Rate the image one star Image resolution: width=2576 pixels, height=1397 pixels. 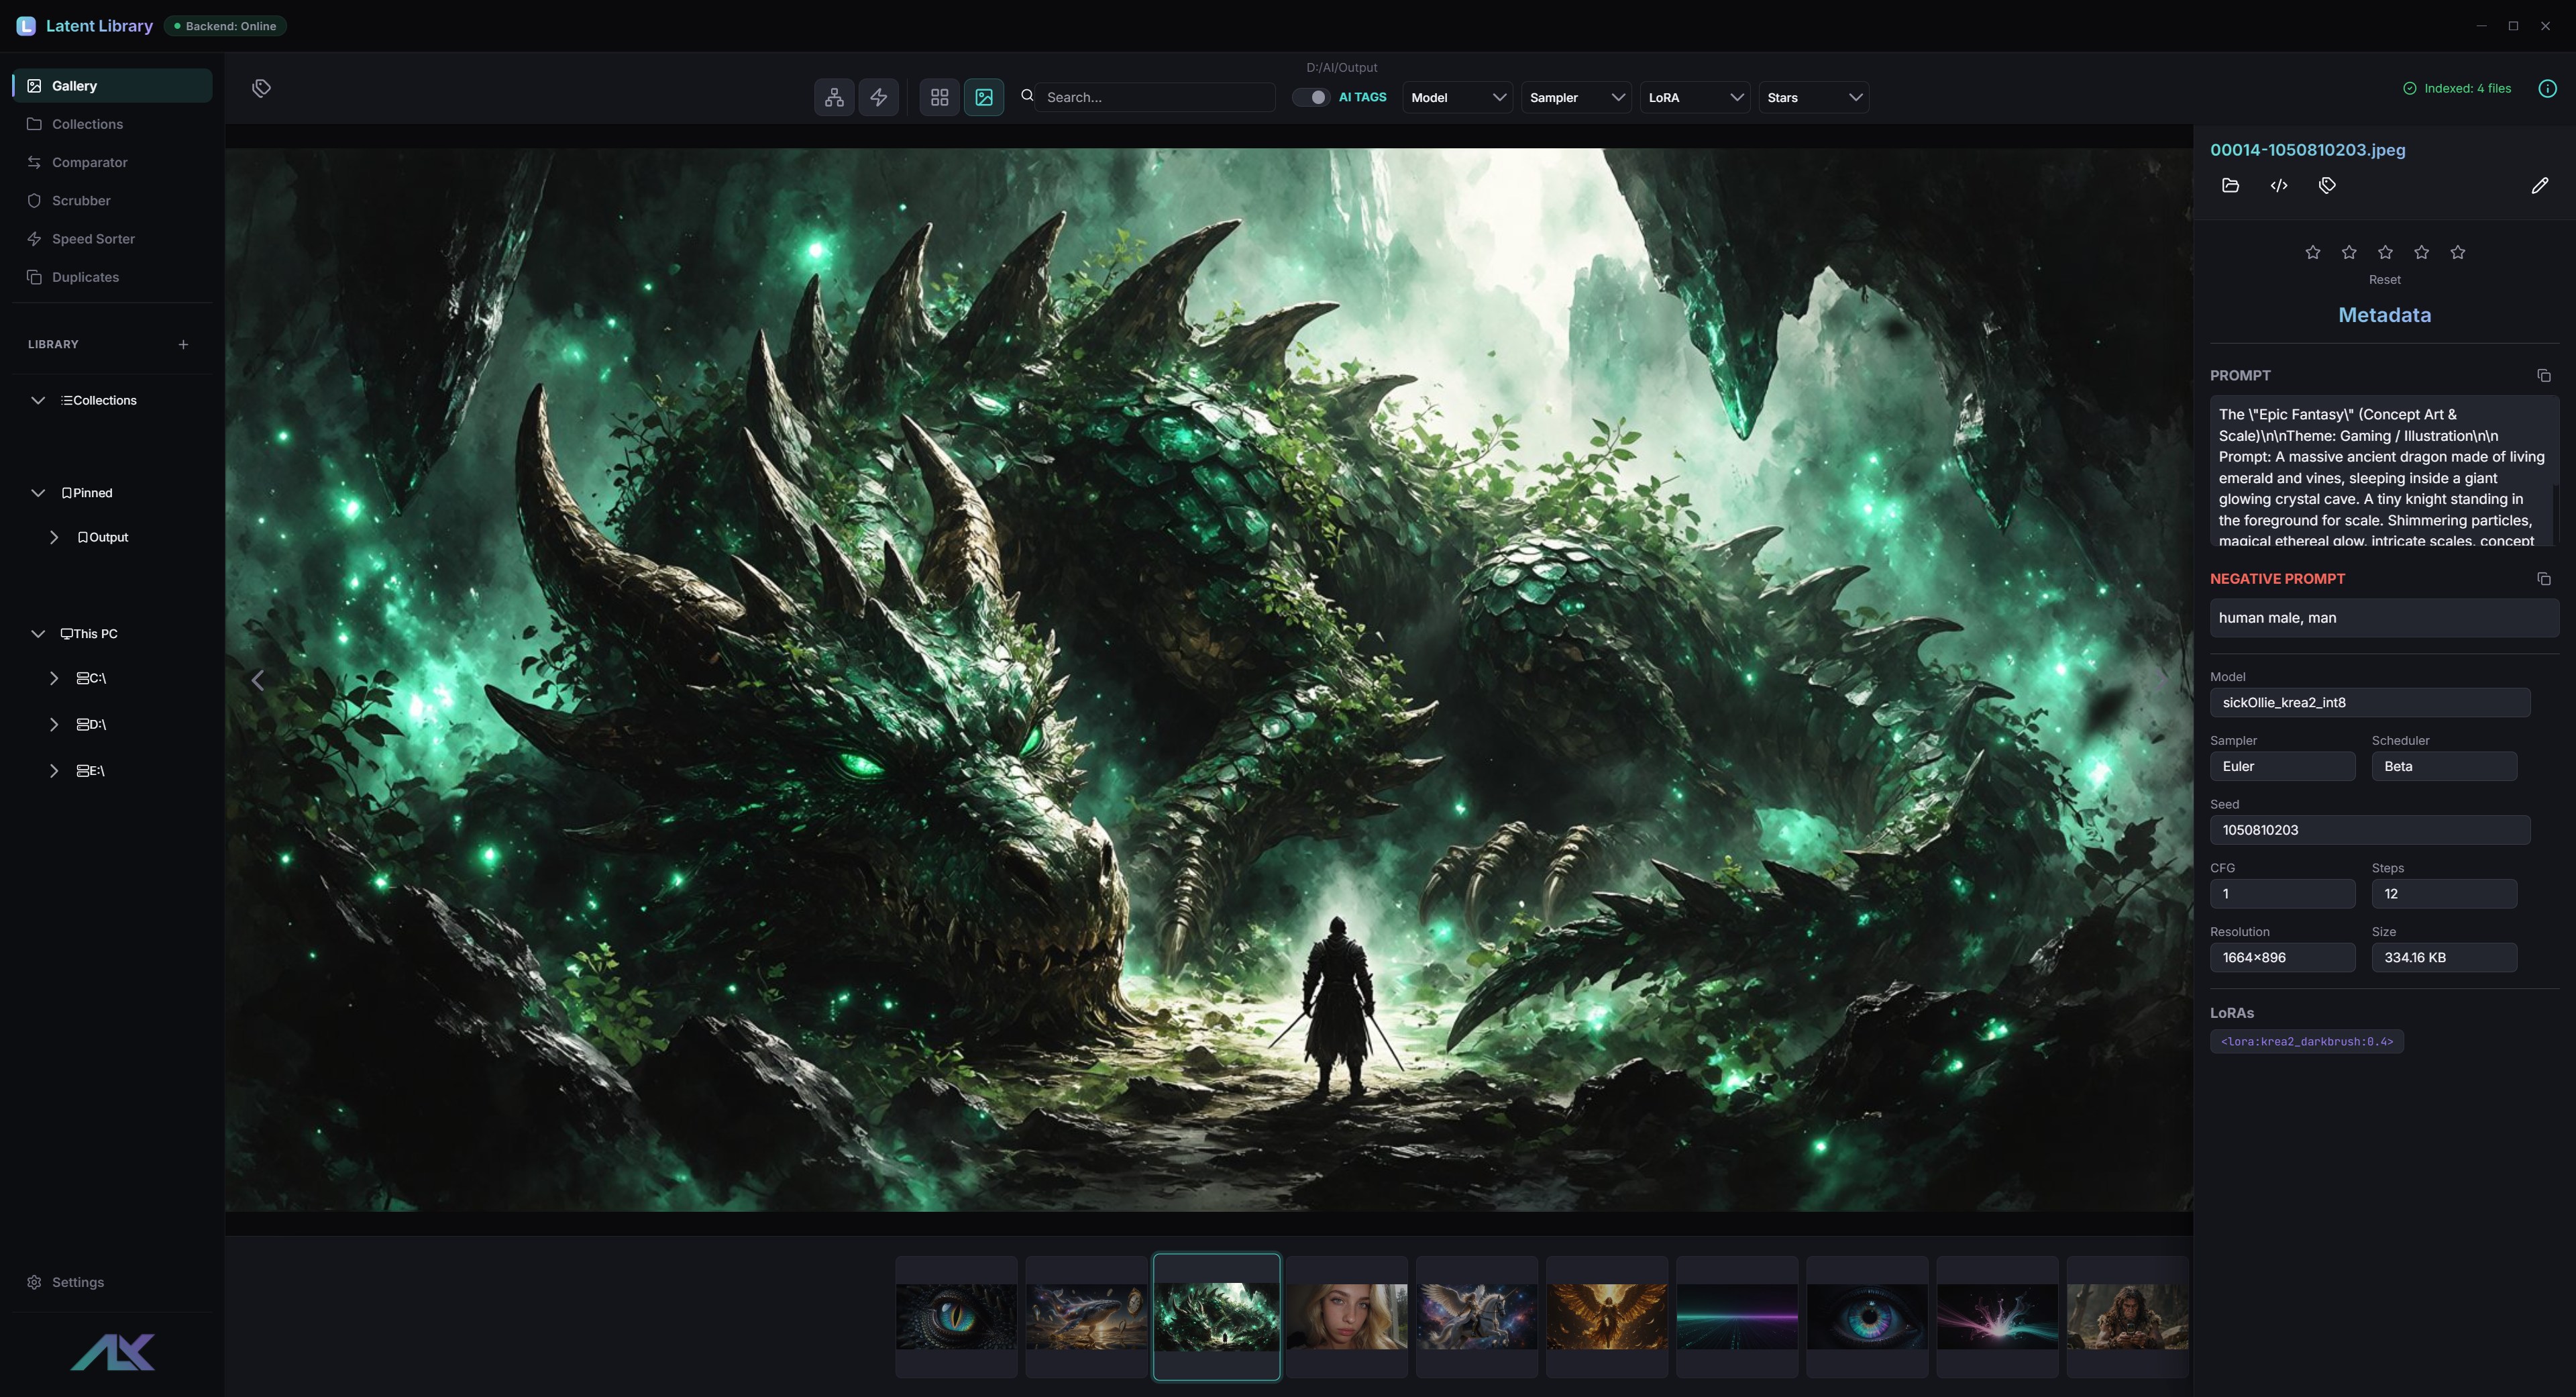click(2312, 252)
